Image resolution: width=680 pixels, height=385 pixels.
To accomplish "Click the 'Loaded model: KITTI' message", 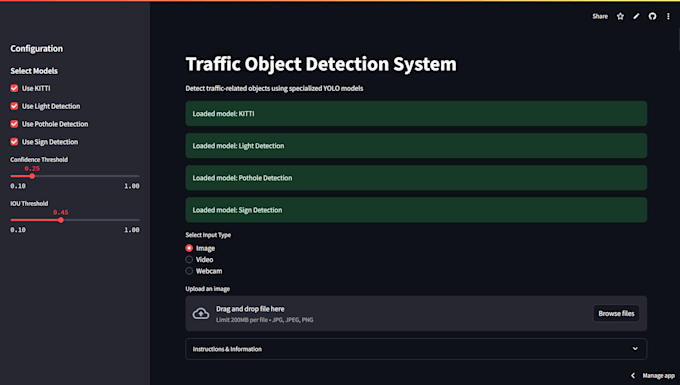I will [x=416, y=114].
